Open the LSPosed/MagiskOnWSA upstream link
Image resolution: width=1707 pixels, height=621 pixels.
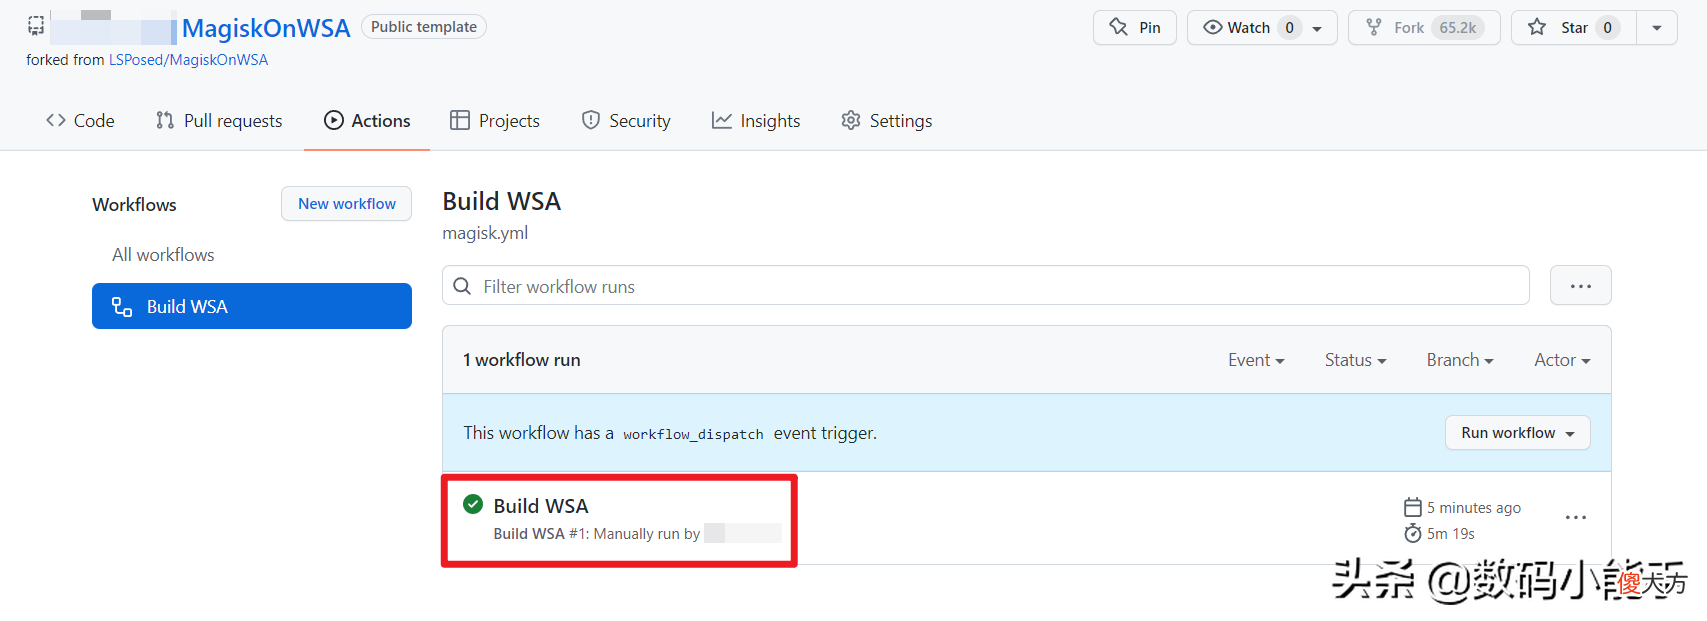[188, 60]
